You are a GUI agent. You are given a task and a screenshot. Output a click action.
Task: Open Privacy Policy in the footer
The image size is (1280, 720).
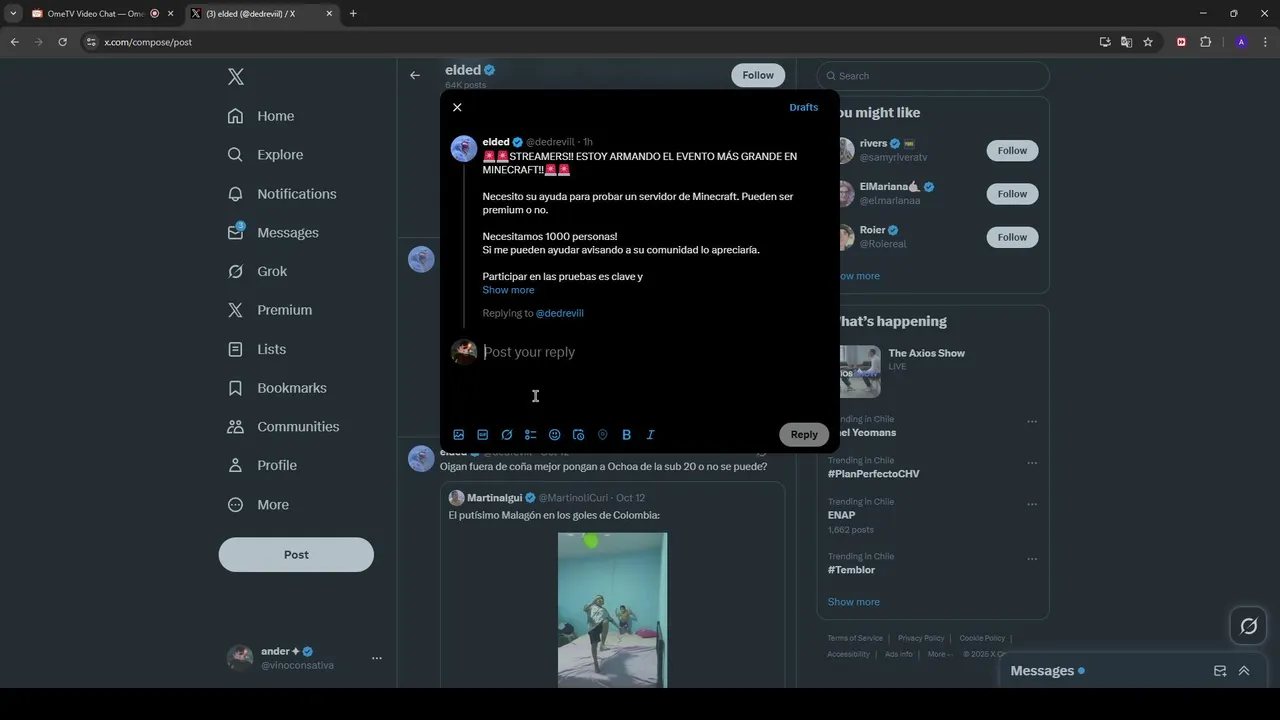[921, 638]
